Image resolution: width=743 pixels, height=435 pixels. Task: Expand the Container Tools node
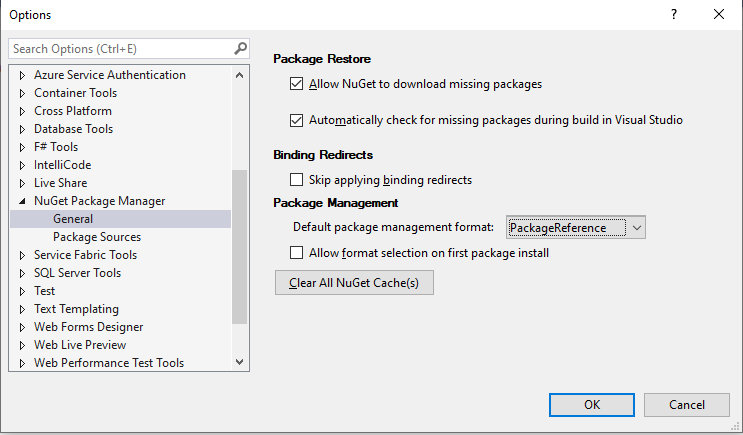pyautogui.click(x=22, y=93)
